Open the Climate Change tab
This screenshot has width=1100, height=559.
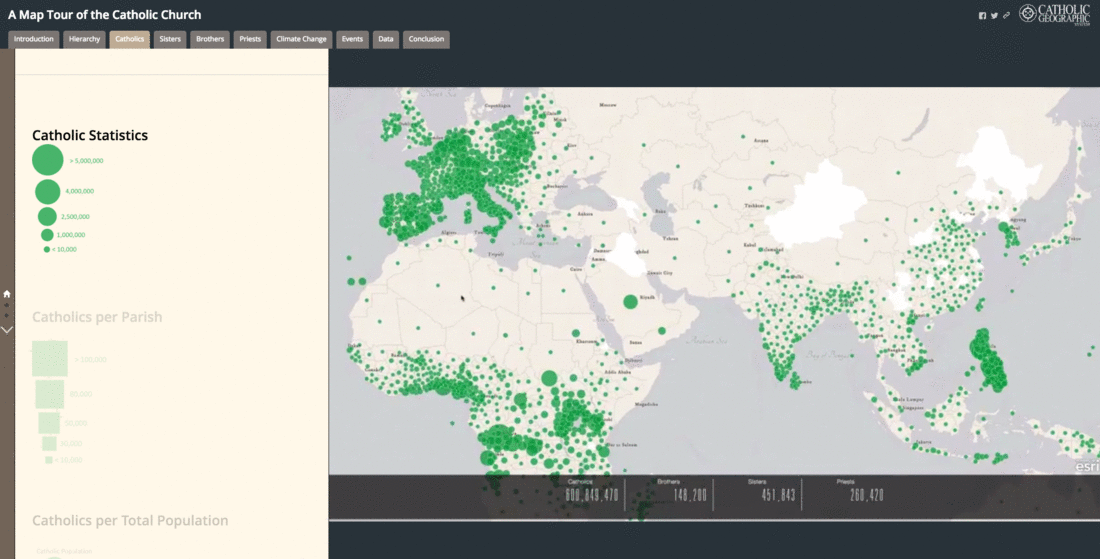pyautogui.click(x=301, y=39)
